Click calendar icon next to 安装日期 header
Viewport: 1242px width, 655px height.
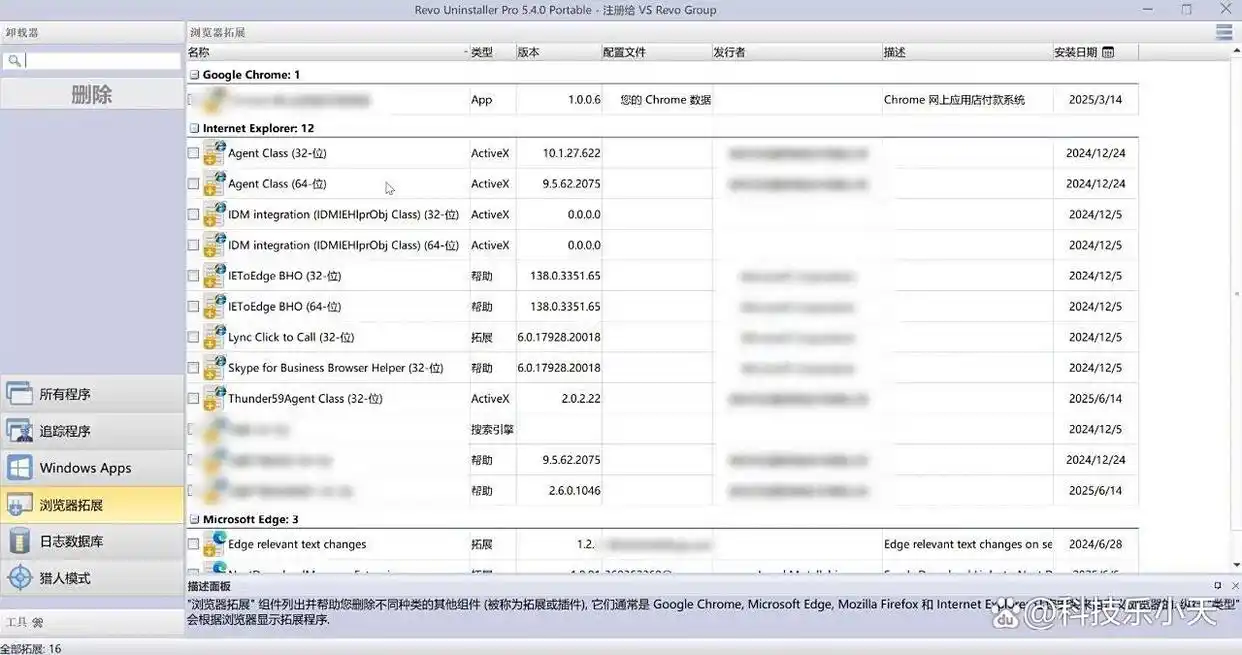point(1108,52)
